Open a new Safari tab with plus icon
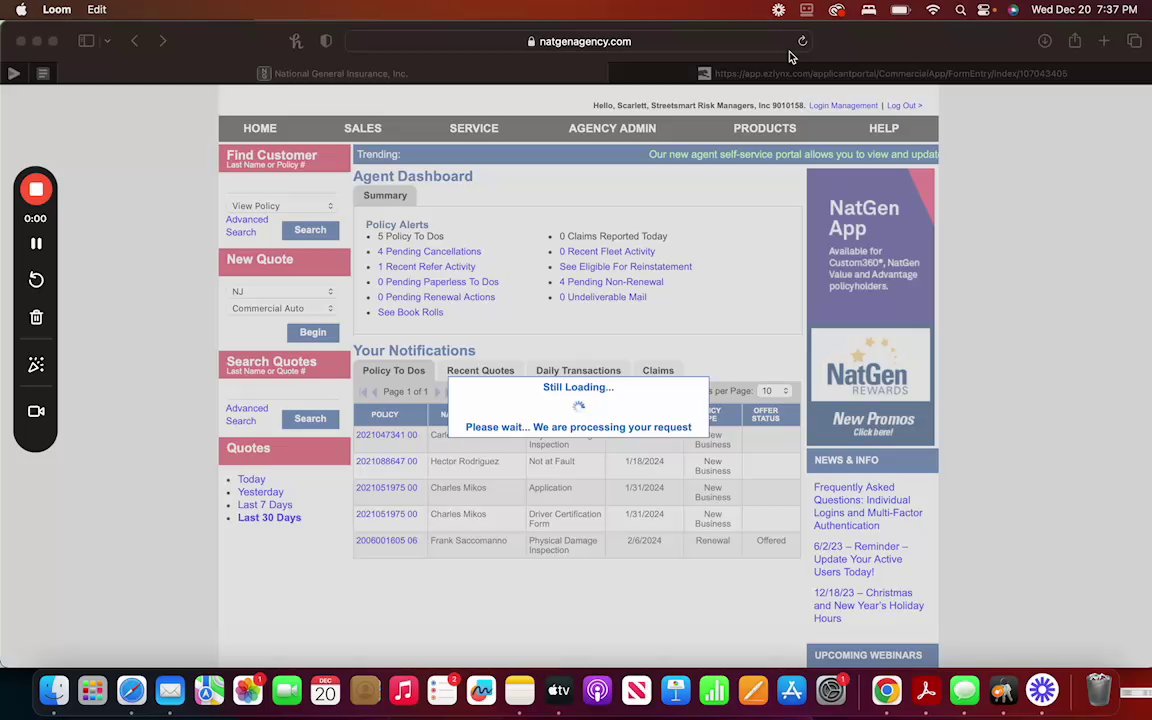 coord(1104,41)
